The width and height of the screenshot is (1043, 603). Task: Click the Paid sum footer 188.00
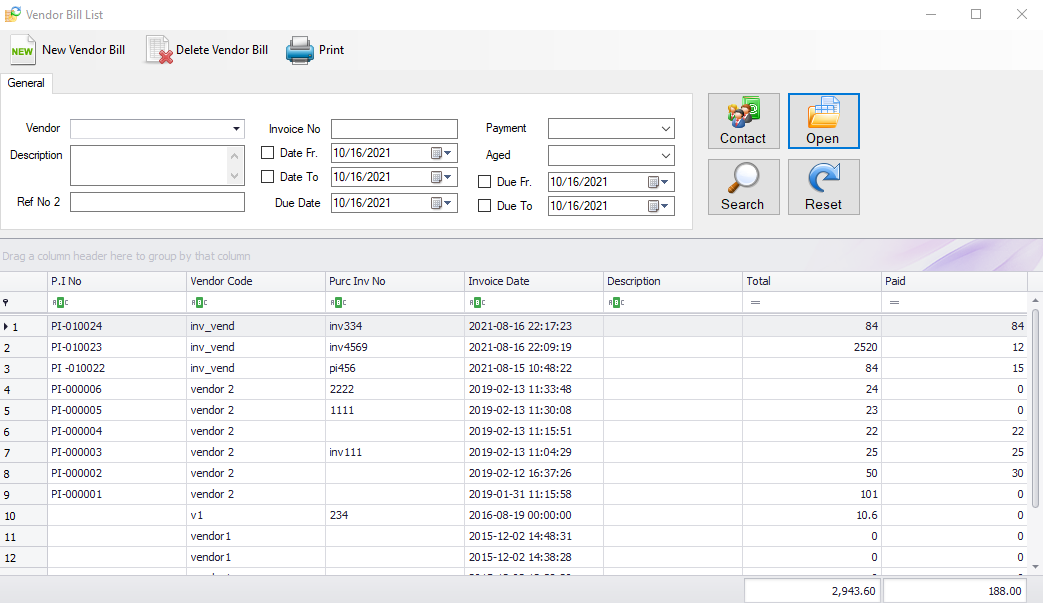955,591
